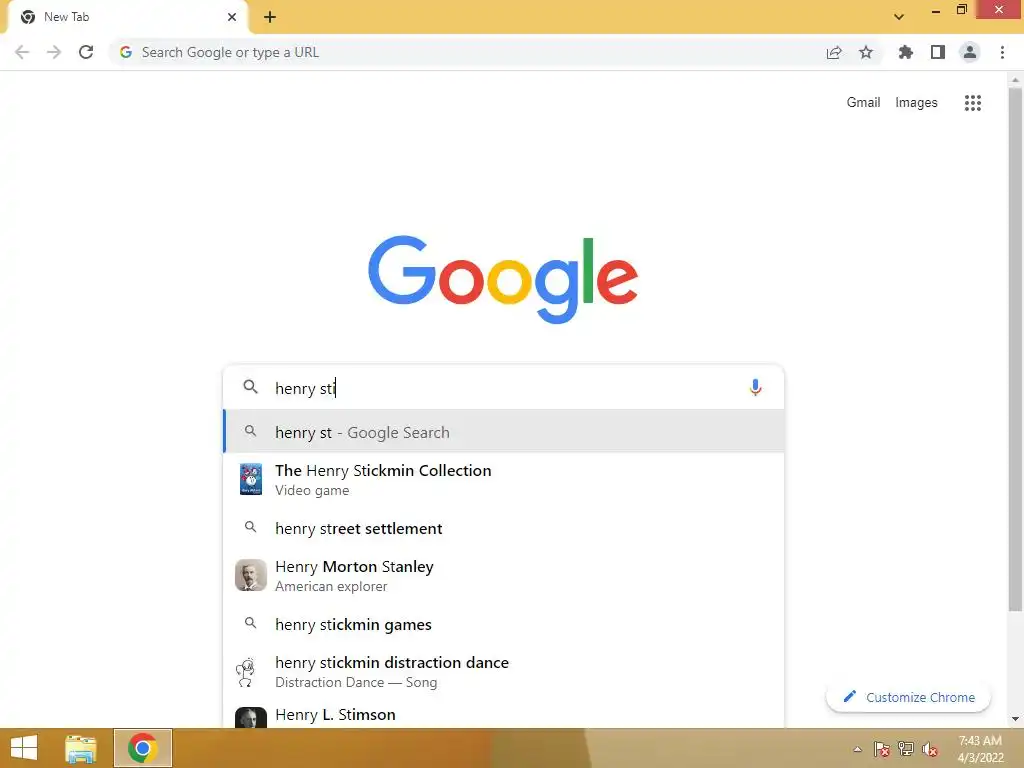Image resolution: width=1024 pixels, height=768 pixels.
Task: Select The Henry Stickmin Collection suggestion
Action: pyautogui.click(x=504, y=479)
